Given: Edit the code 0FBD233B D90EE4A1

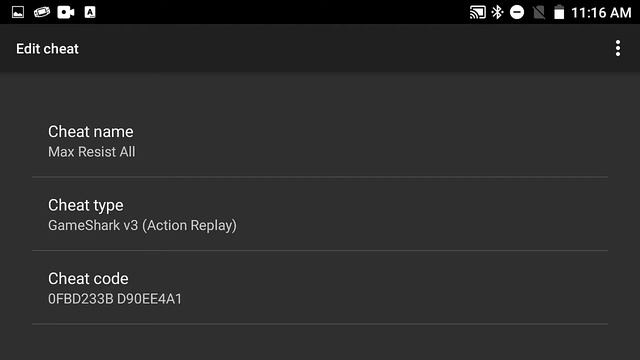Looking at the screenshot, I should (115, 299).
